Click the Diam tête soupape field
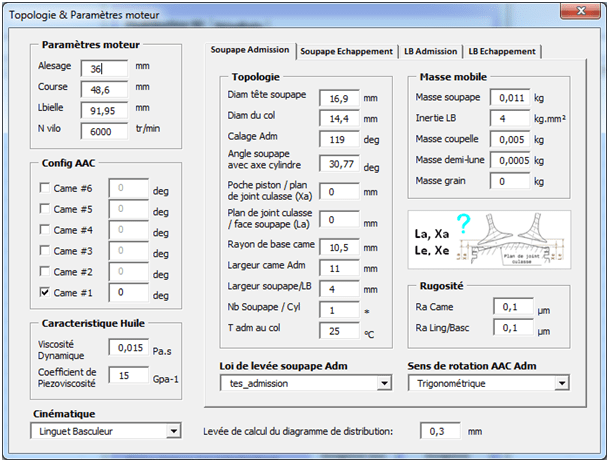The height and width of the screenshot is (462, 609). (339, 98)
